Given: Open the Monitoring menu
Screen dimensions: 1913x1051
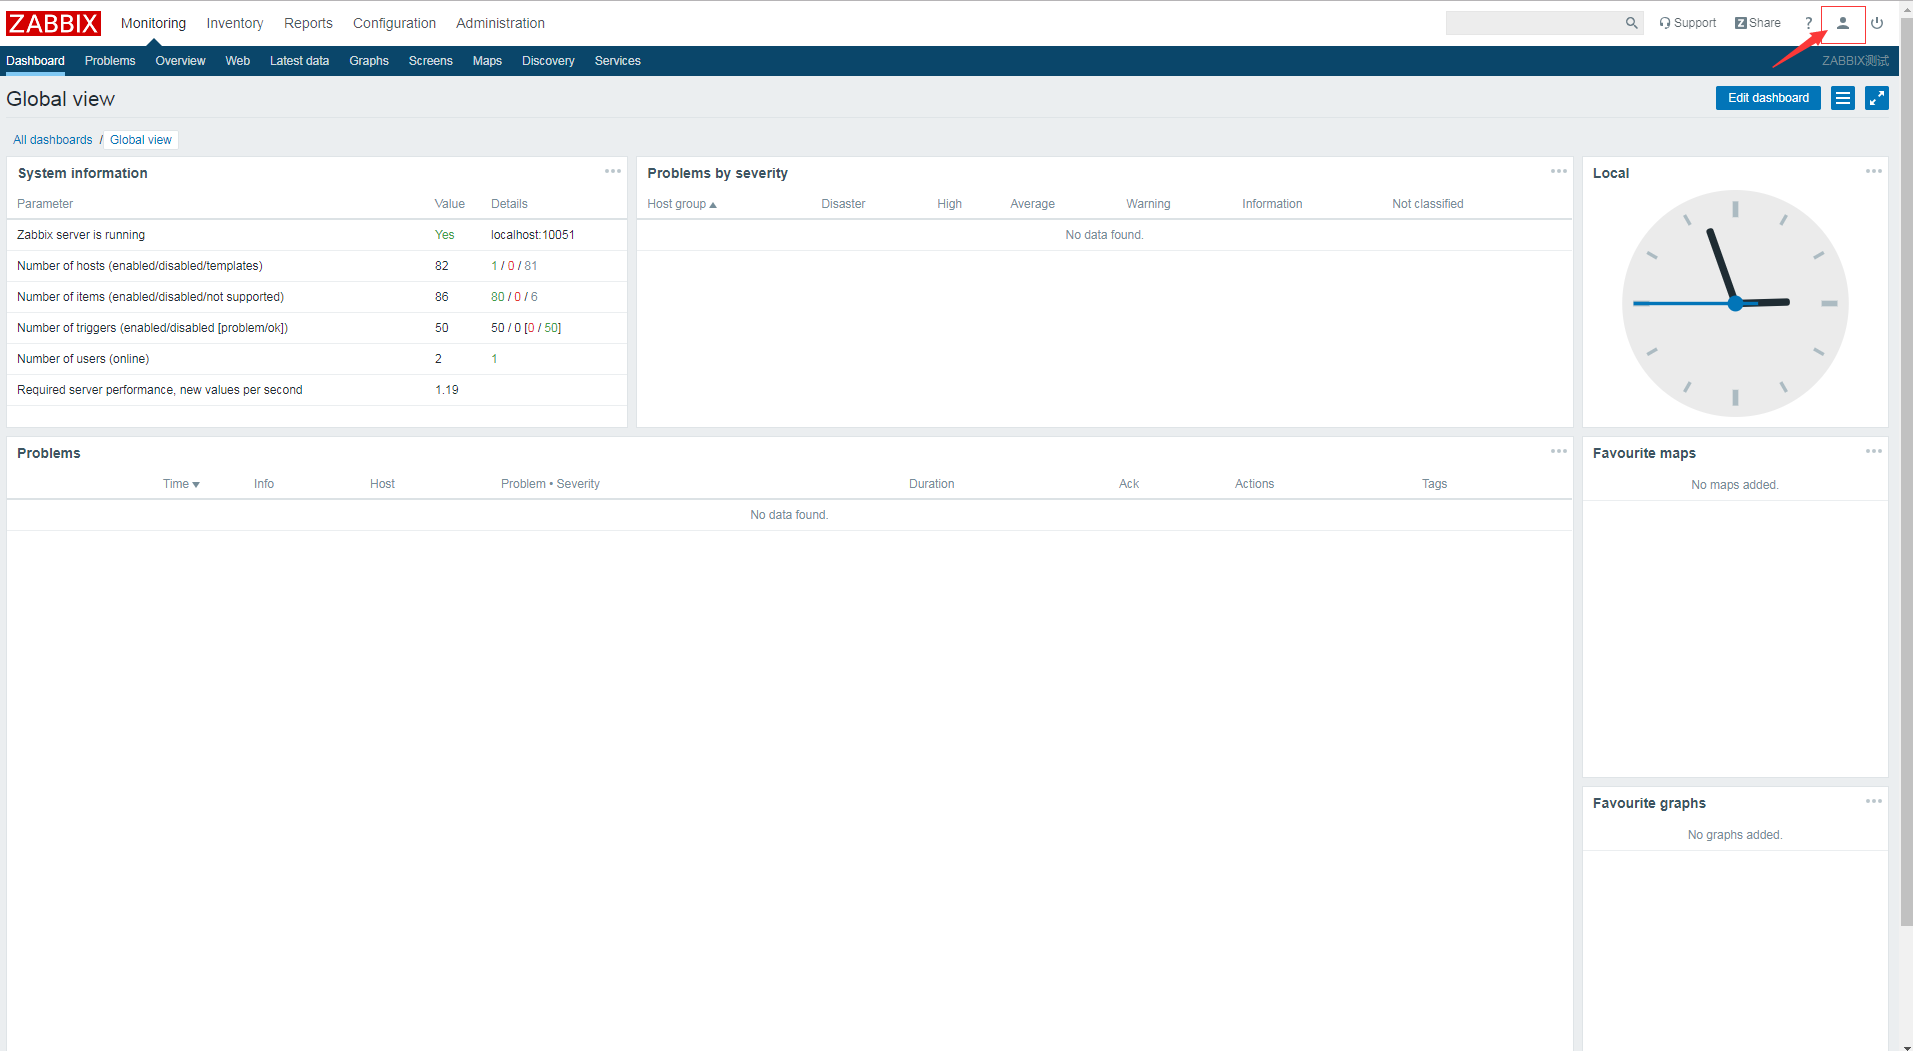Looking at the screenshot, I should point(153,23).
